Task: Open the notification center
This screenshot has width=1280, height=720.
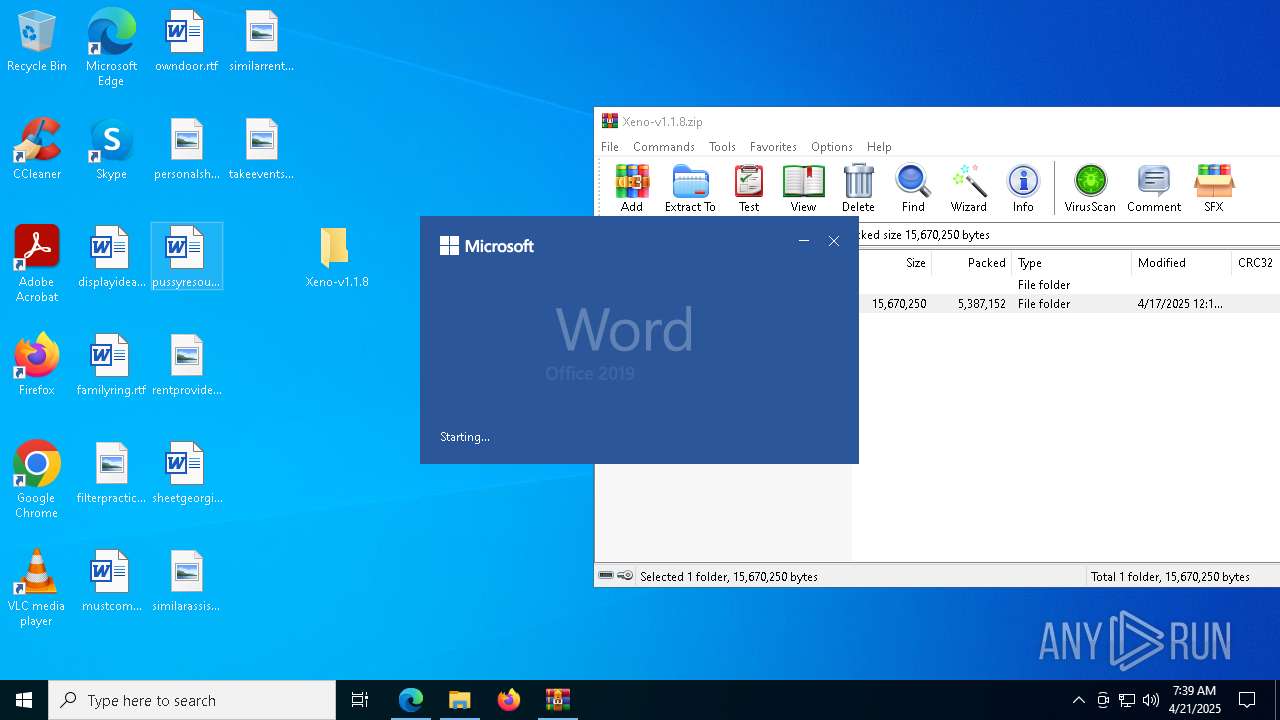Action: click(x=1247, y=700)
